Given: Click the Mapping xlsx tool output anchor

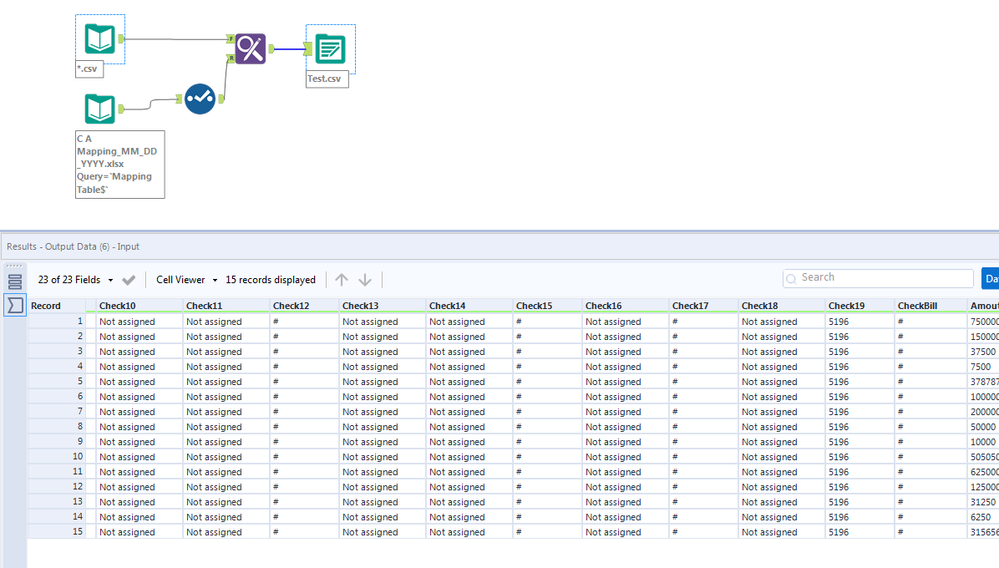Looking at the screenshot, I should (121, 109).
